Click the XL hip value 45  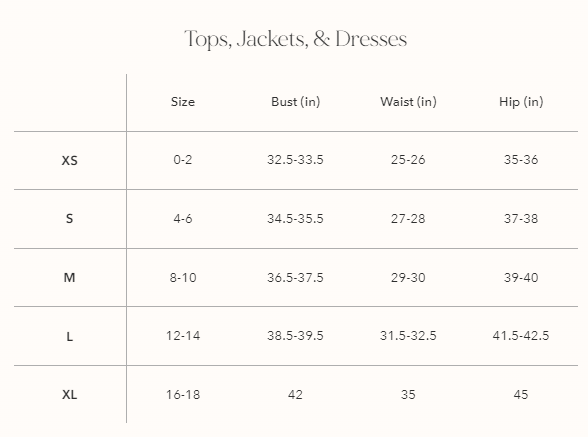(521, 395)
